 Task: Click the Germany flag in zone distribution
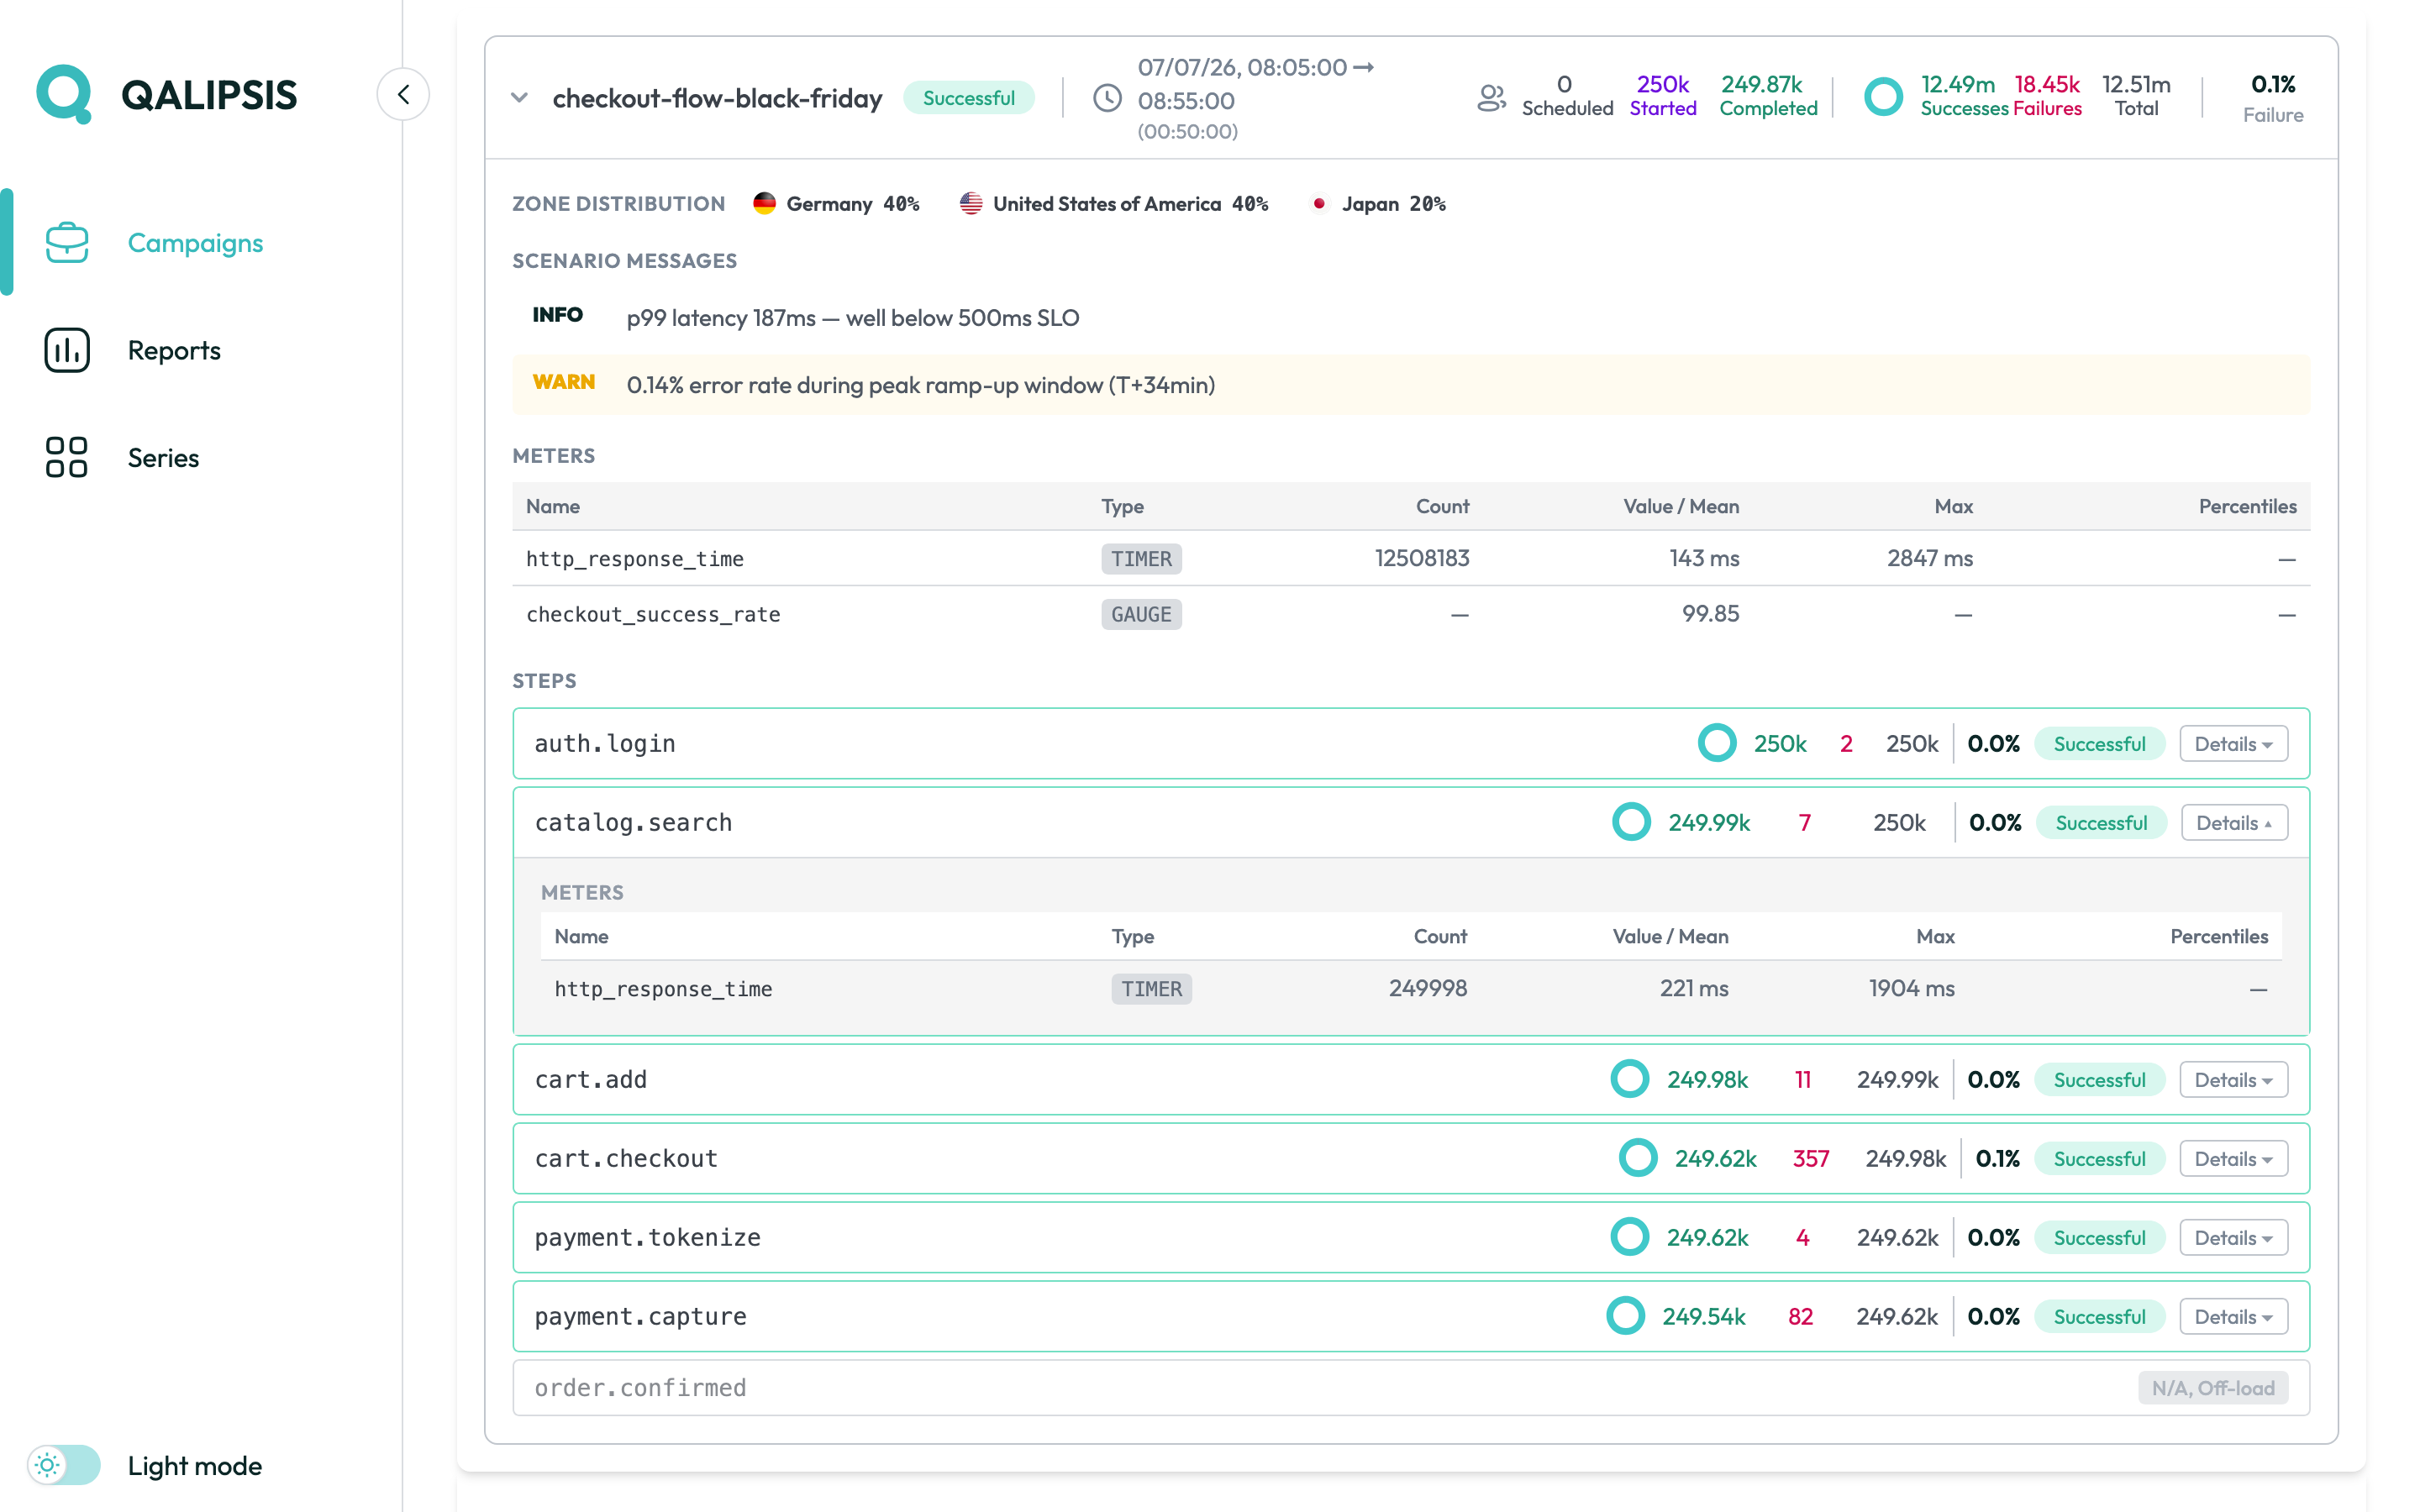click(764, 203)
